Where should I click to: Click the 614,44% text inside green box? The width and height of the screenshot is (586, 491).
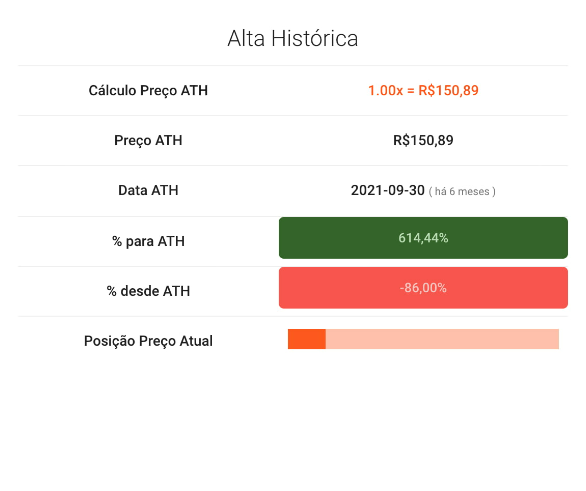point(423,238)
